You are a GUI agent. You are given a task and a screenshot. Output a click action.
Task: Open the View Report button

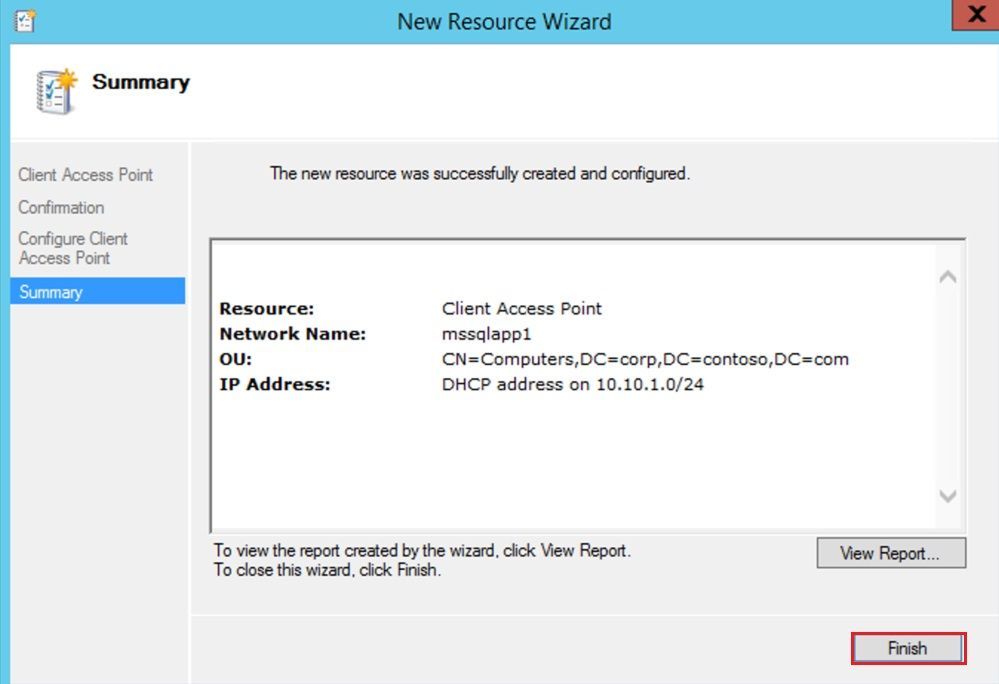[x=891, y=553]
